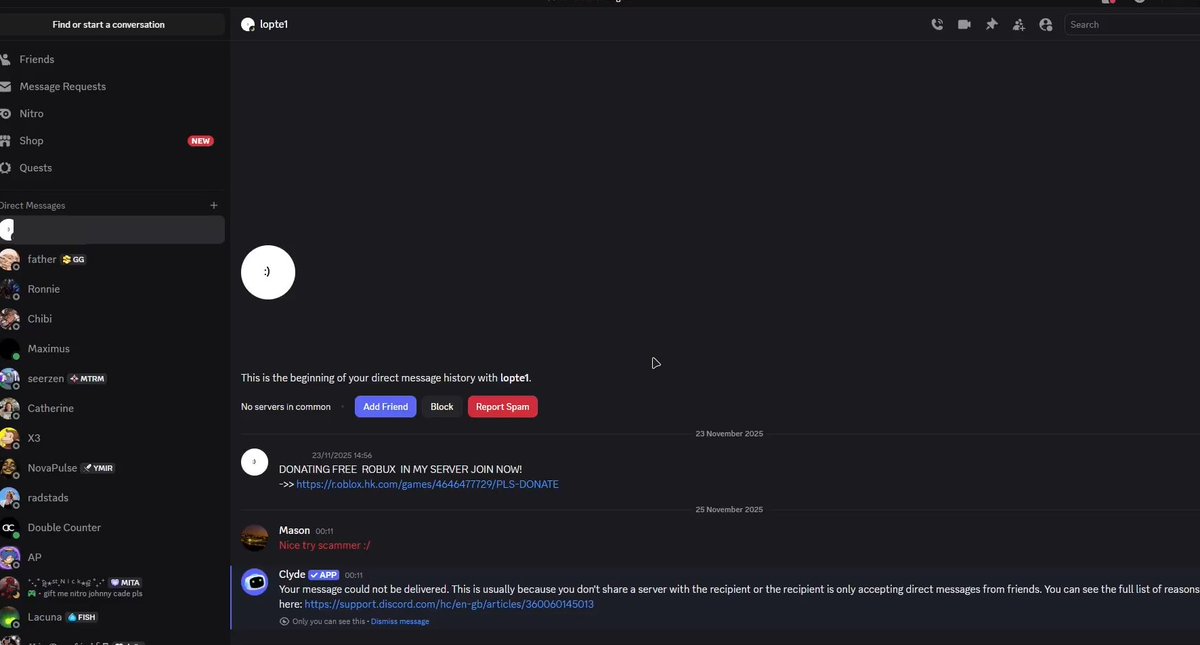Click X3's yellow avatar
Screen dimensions: 1200x645
tap(8, 438)
